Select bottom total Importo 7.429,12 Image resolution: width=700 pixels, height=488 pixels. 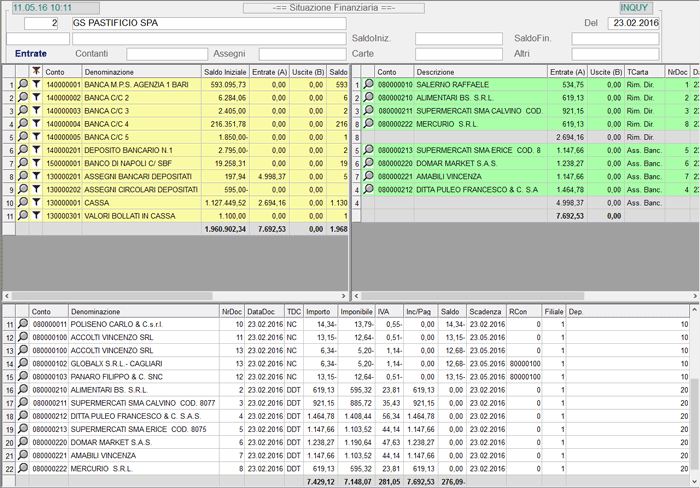click(x=320, y=482)
